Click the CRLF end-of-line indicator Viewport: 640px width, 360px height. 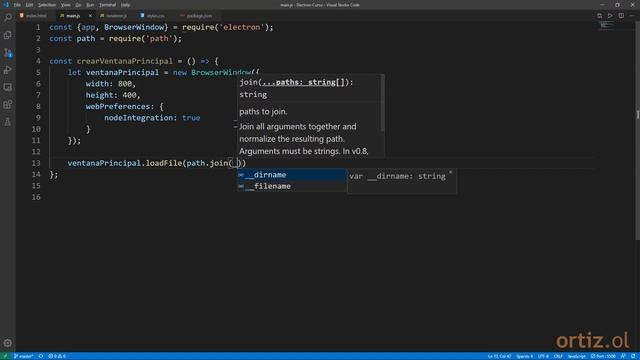pos(558,356)
